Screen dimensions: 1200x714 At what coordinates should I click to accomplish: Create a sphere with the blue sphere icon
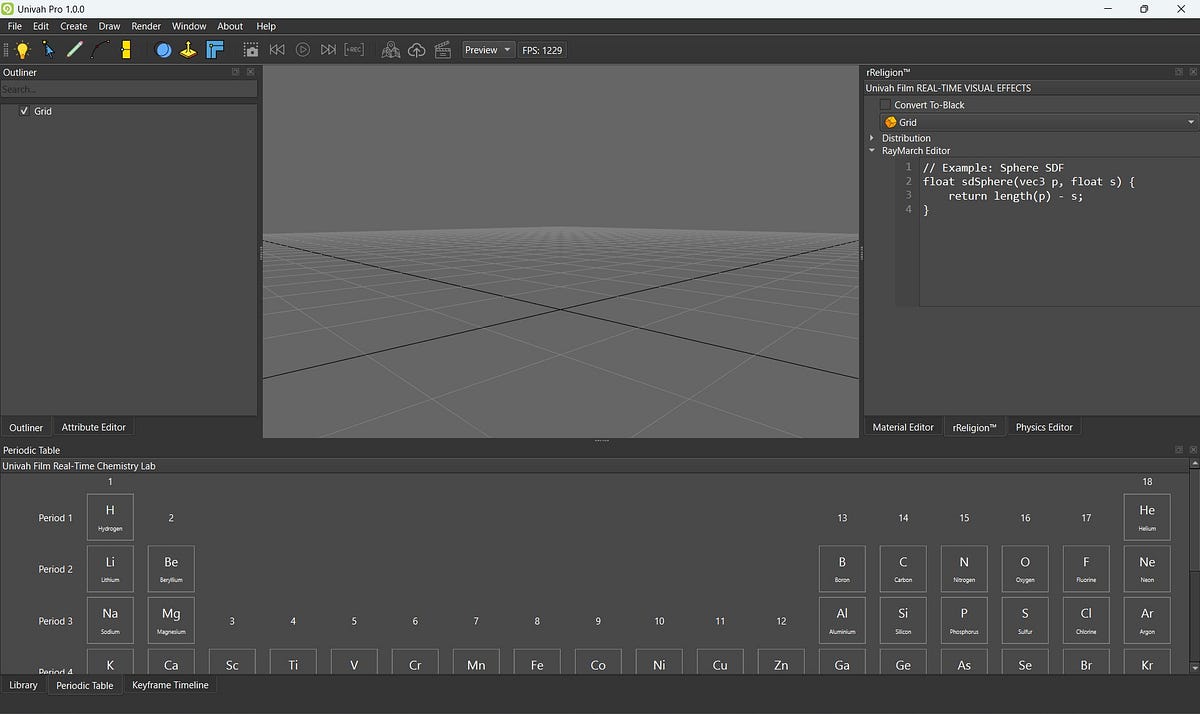pyautogui.click(x=162, y=49)
